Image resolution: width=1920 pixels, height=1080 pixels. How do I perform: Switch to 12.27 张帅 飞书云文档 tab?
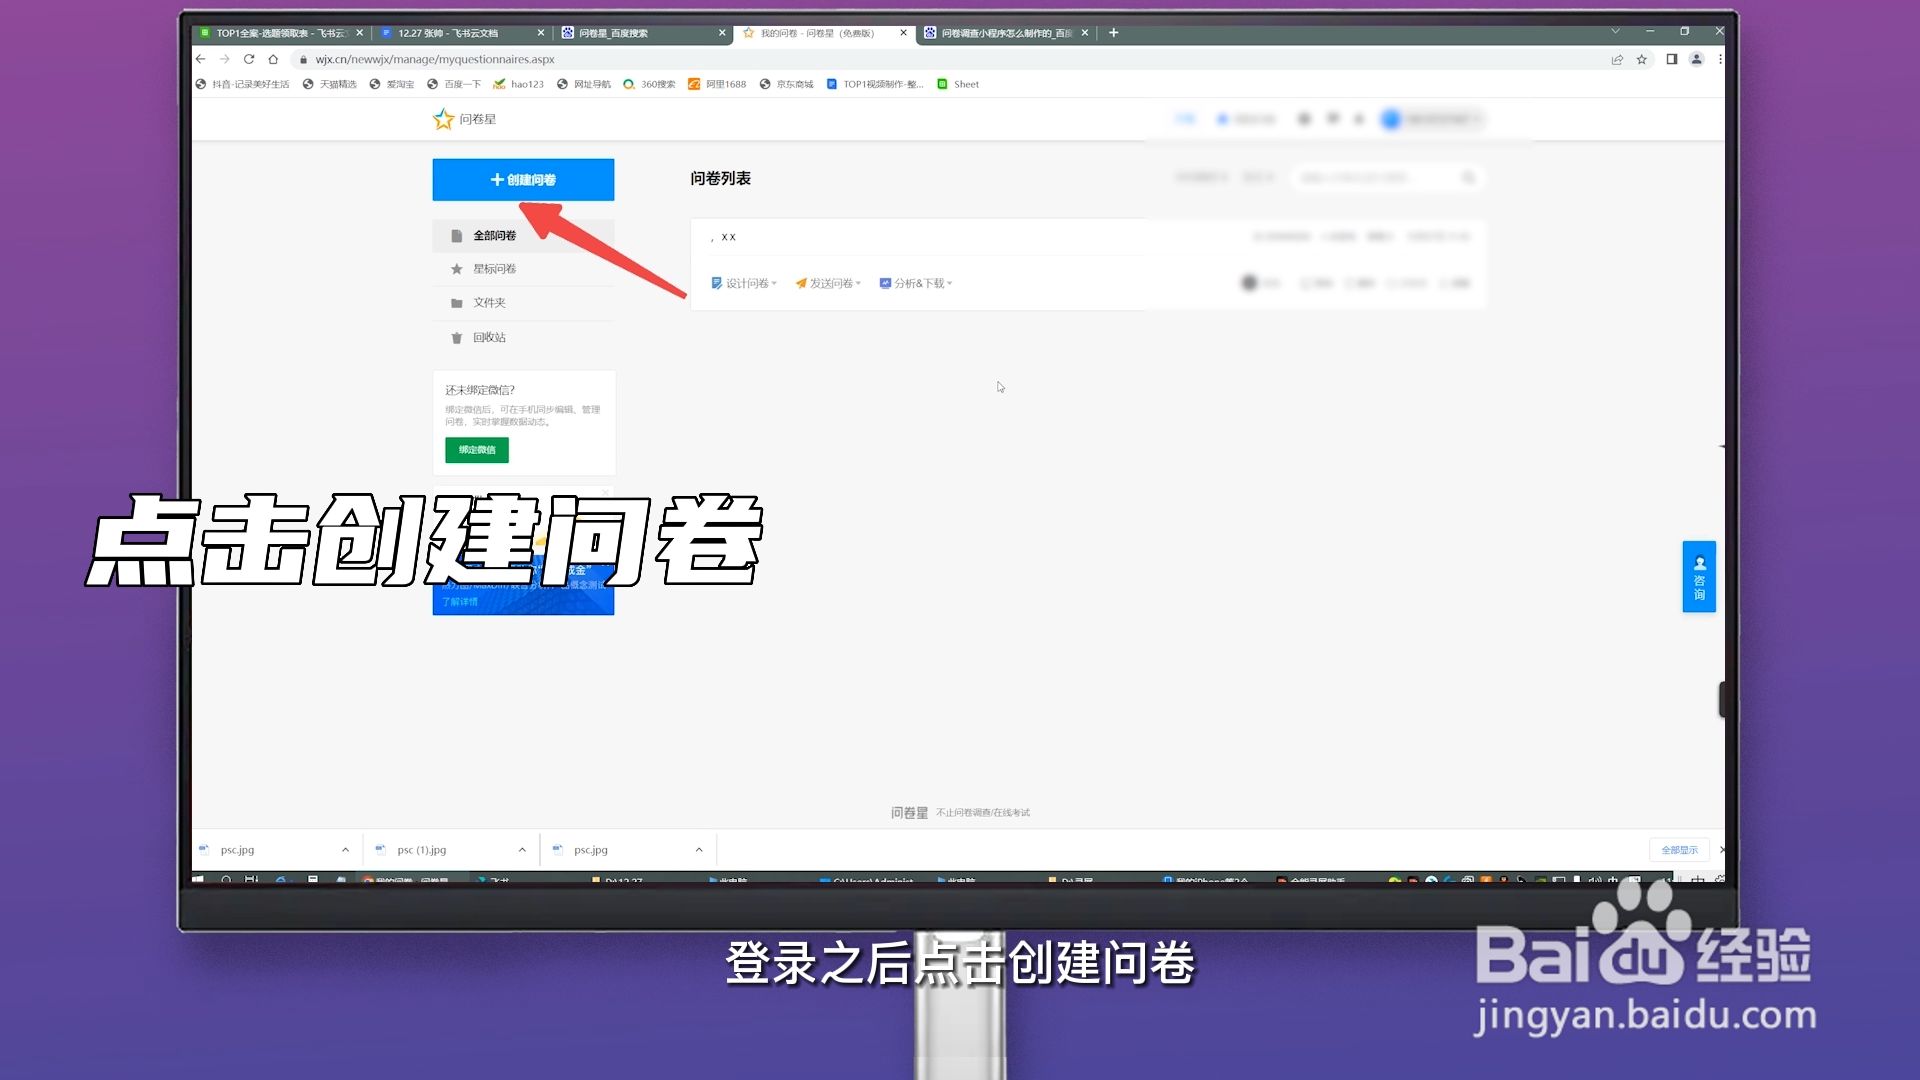[x=462, y=33]
